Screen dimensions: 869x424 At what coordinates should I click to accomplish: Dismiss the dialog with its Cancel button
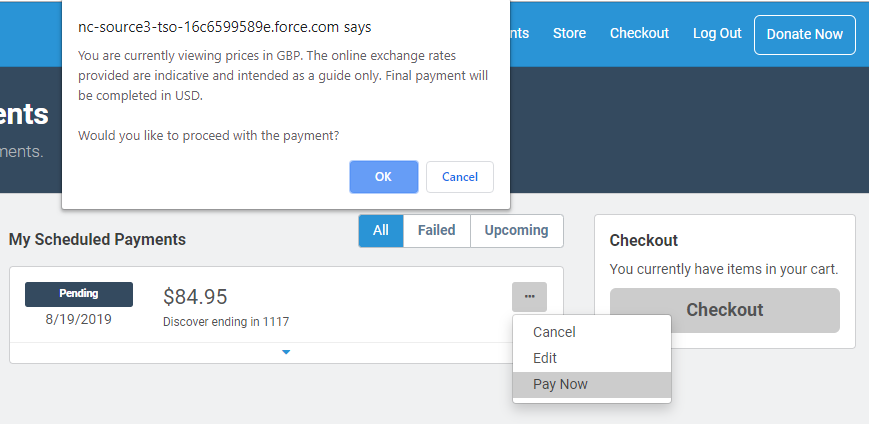(459, 177)
